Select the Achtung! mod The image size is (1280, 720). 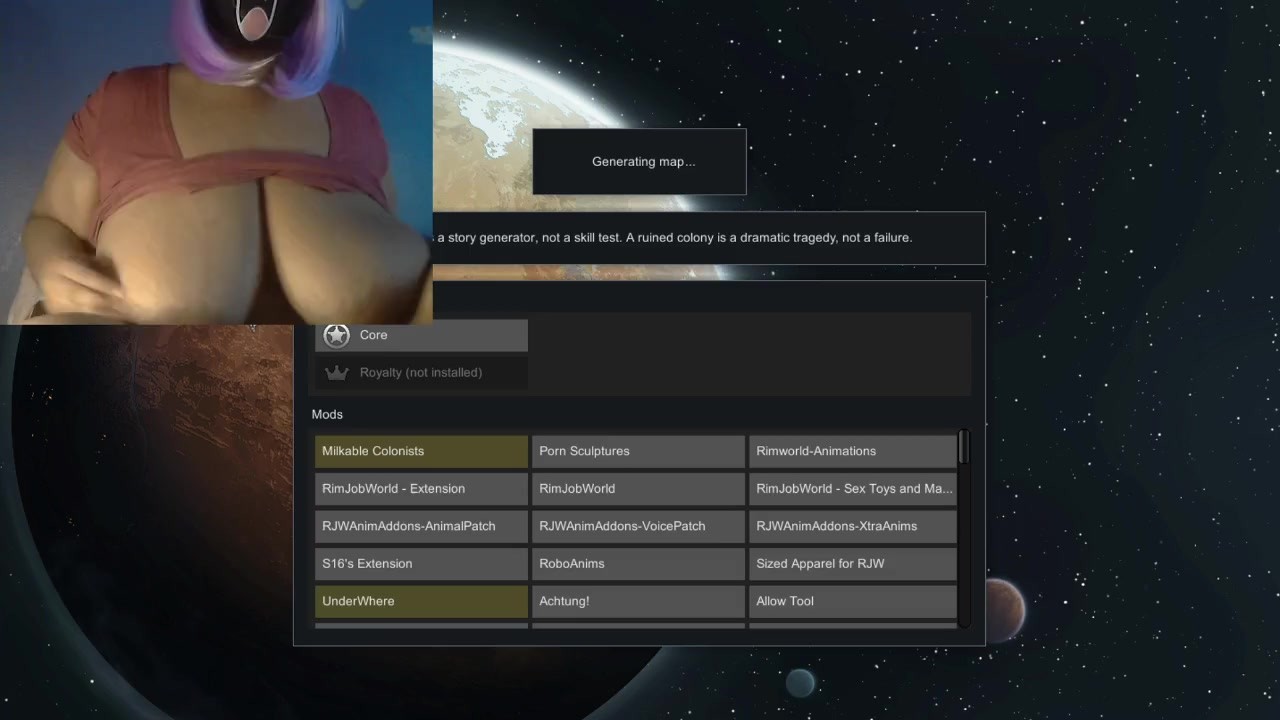[x=638, y=601]
